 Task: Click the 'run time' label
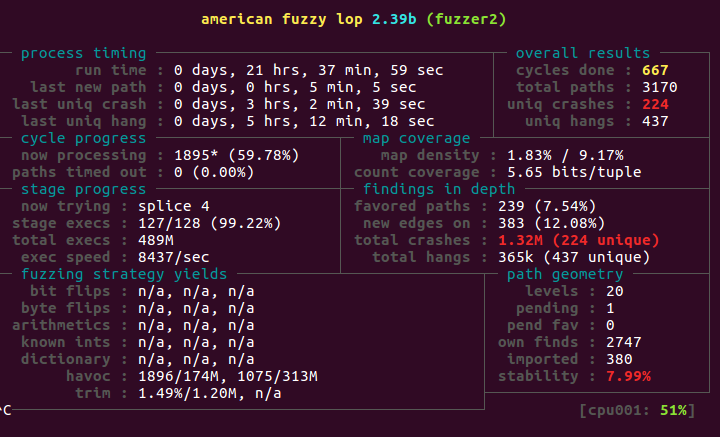point(111,70)
